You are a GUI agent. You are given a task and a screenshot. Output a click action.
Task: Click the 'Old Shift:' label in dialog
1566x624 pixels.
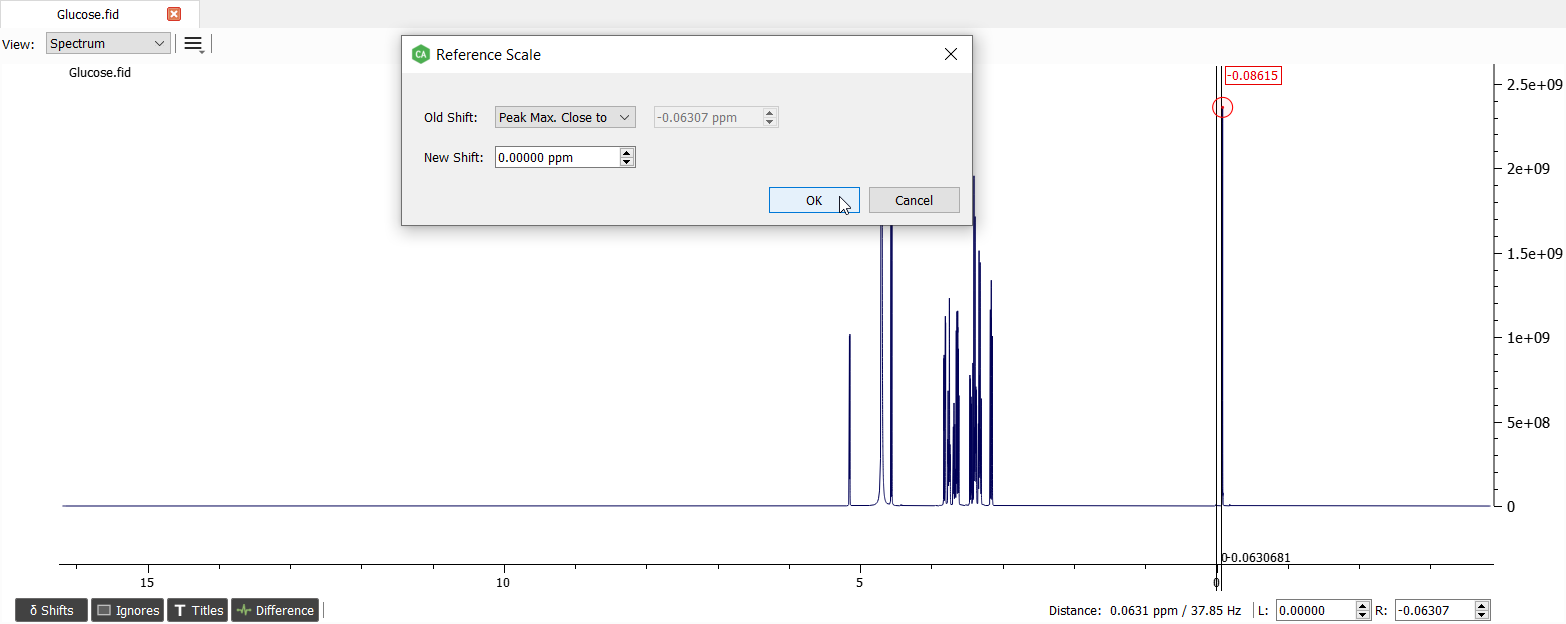[x=450, y=118]
